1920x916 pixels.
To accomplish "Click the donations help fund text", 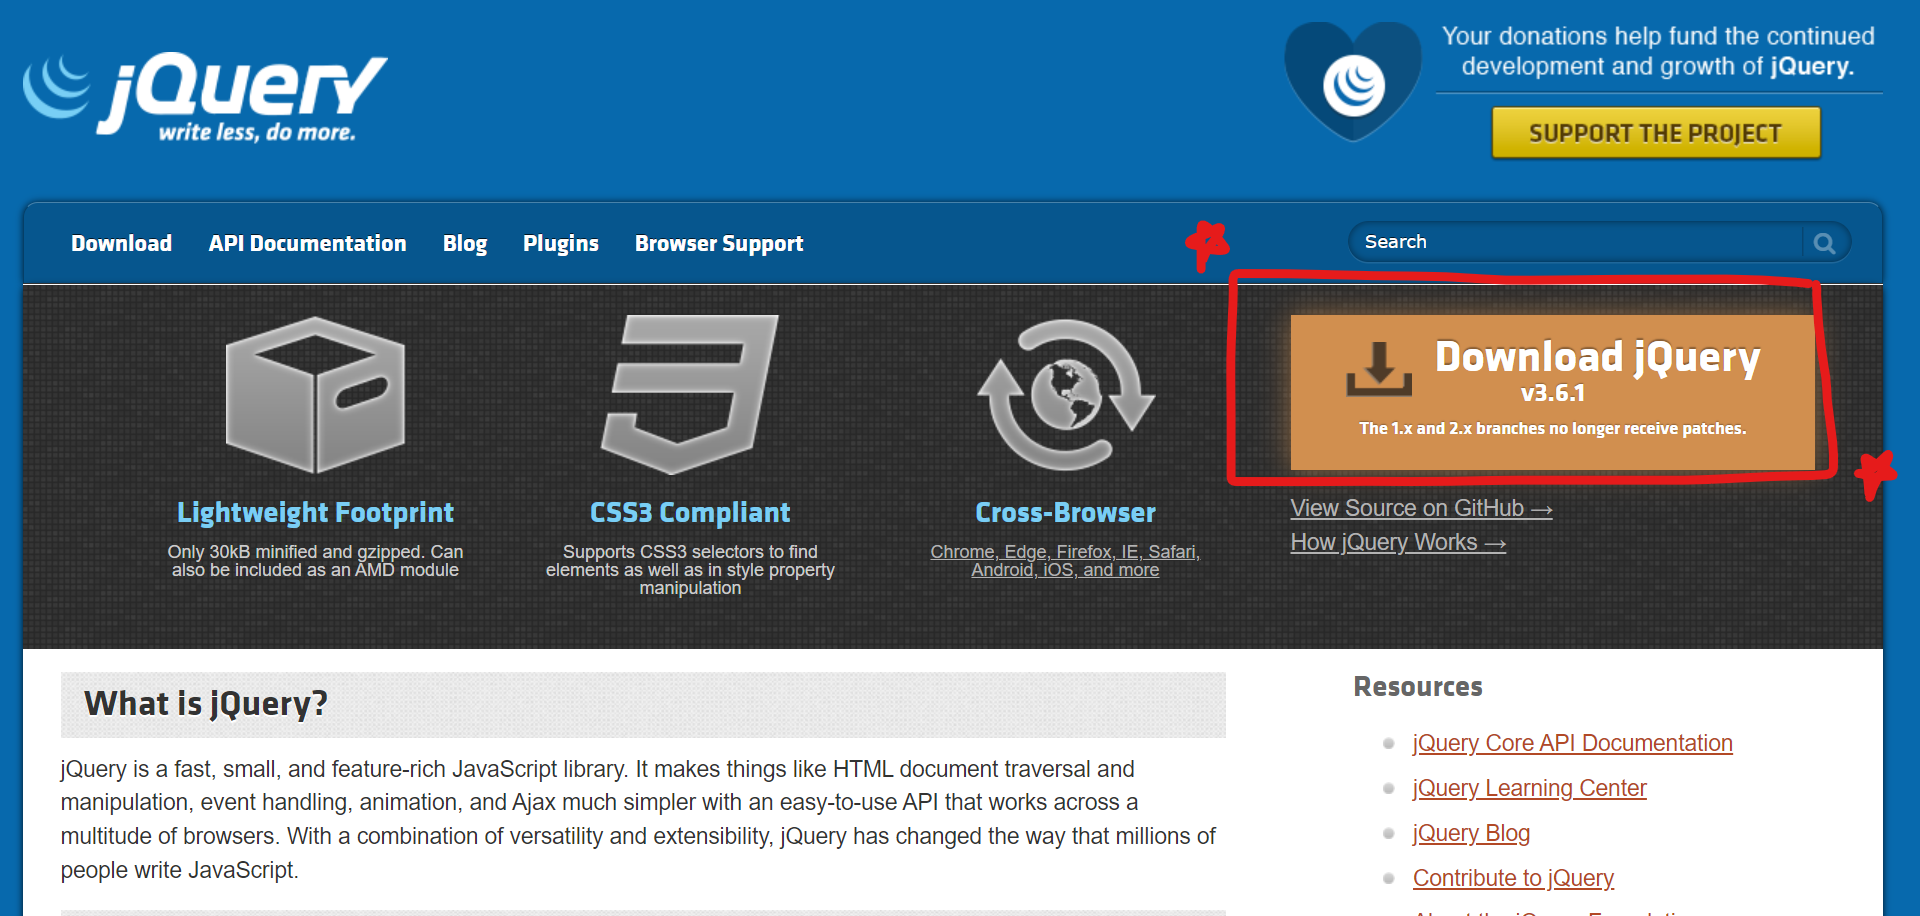I will (1658, 51).
